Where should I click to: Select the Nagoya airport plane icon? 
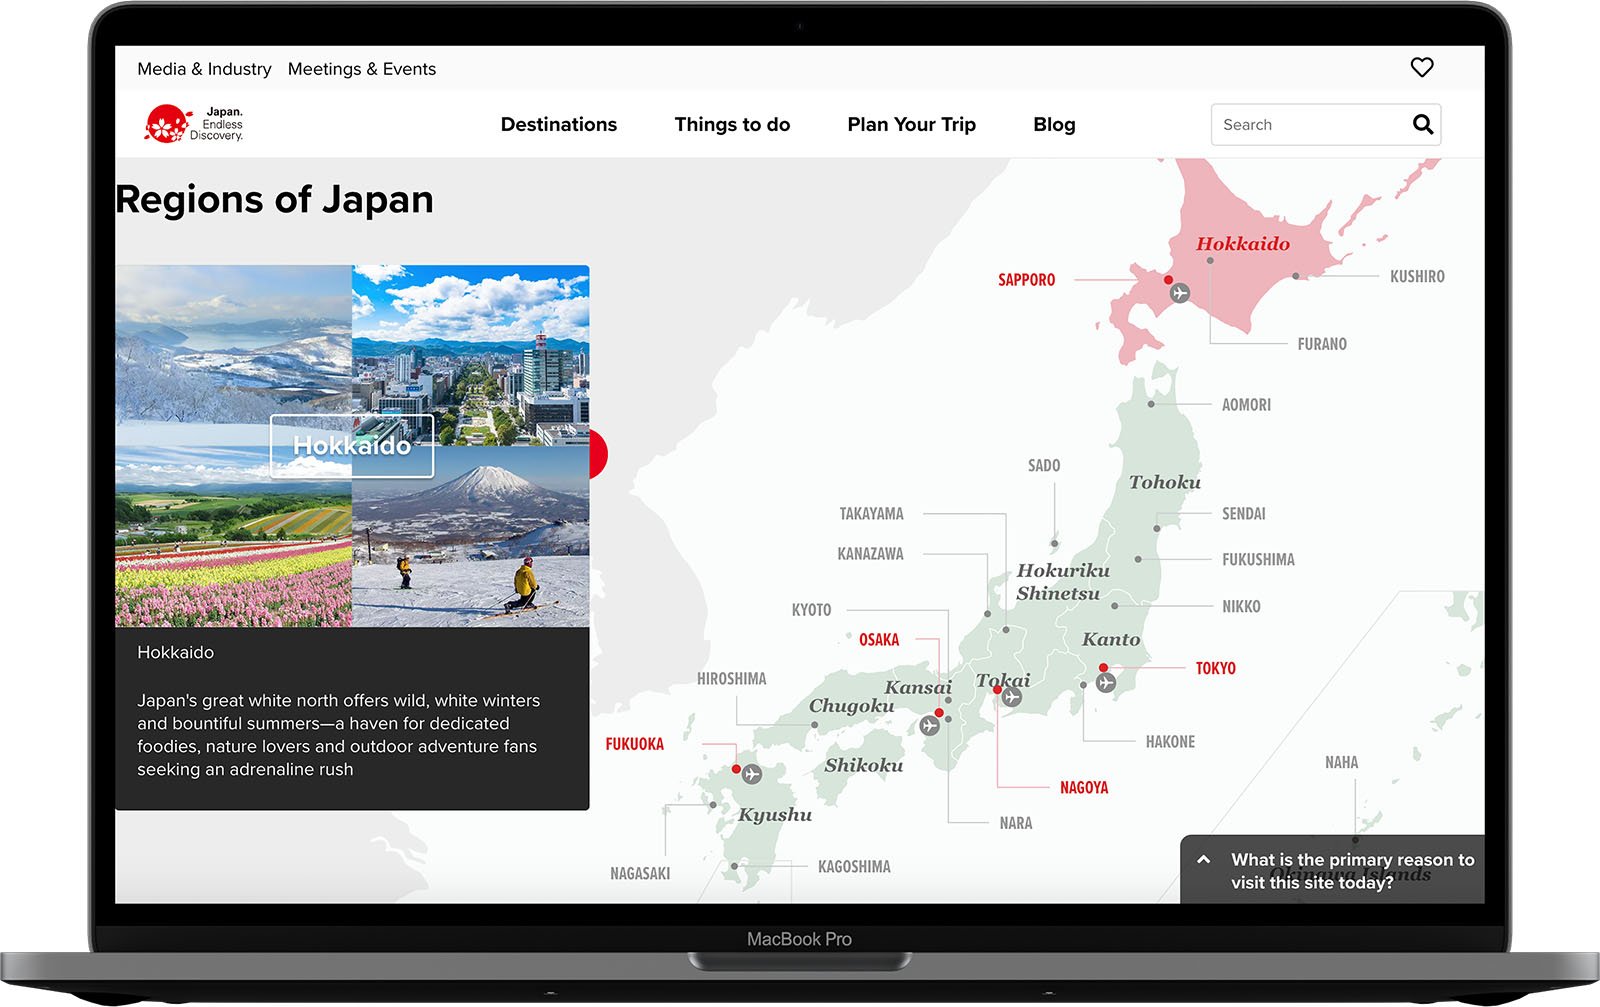1012,697
